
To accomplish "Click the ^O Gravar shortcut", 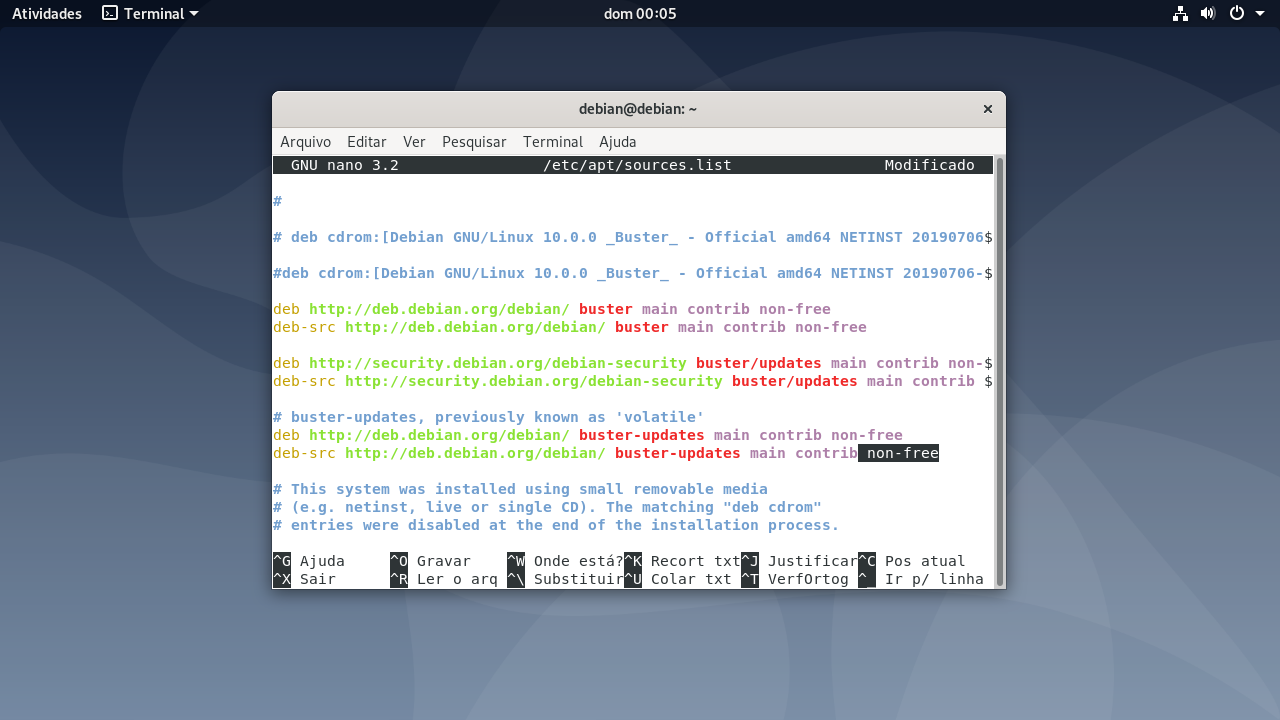I will click(430, 561).
